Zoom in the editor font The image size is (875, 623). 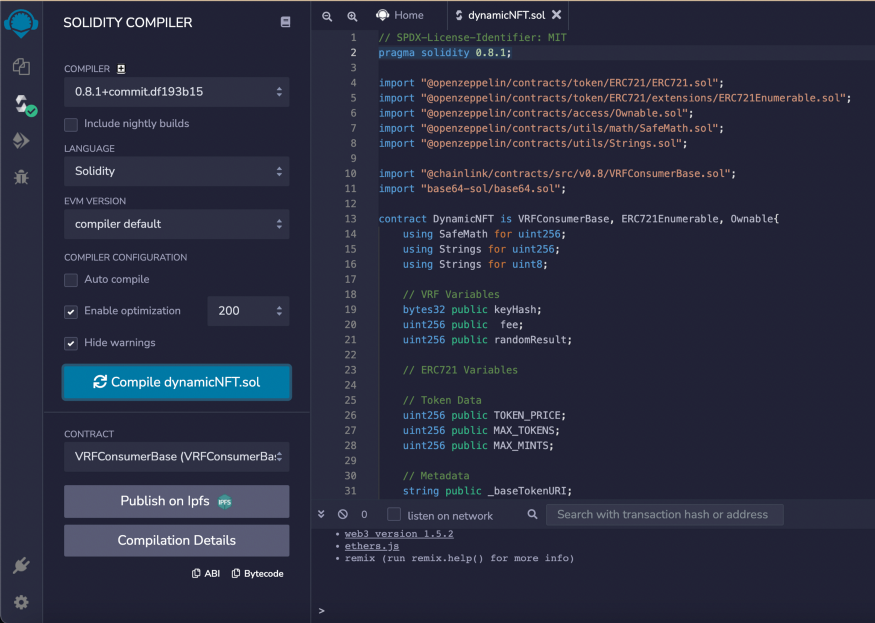click(x=352, y=16)
